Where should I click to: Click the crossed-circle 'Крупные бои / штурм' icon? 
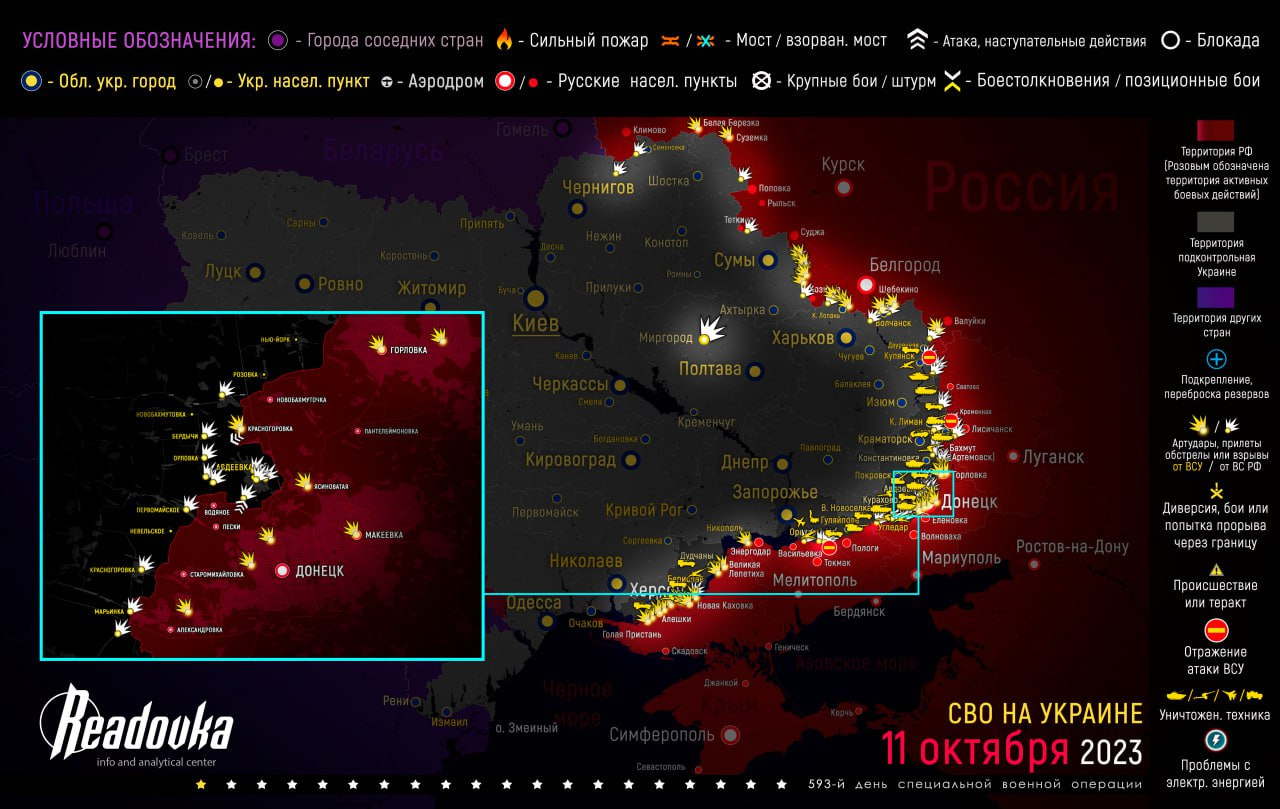click(762, 81)
